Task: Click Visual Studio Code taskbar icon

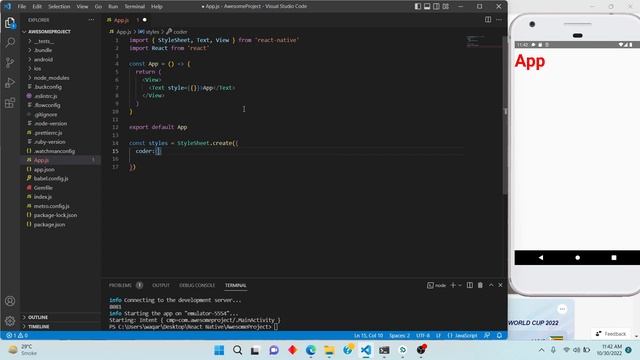Action: click(x=366, y=350)
